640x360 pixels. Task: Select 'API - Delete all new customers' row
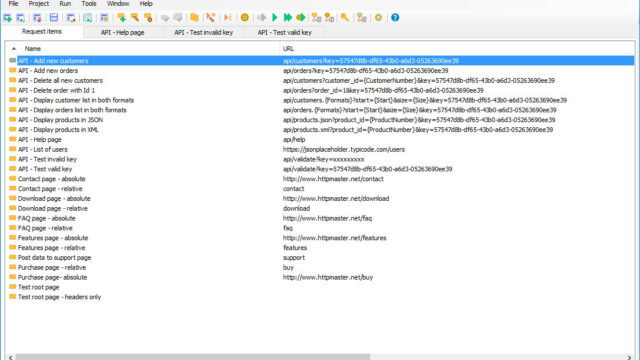tap(321, 80)
